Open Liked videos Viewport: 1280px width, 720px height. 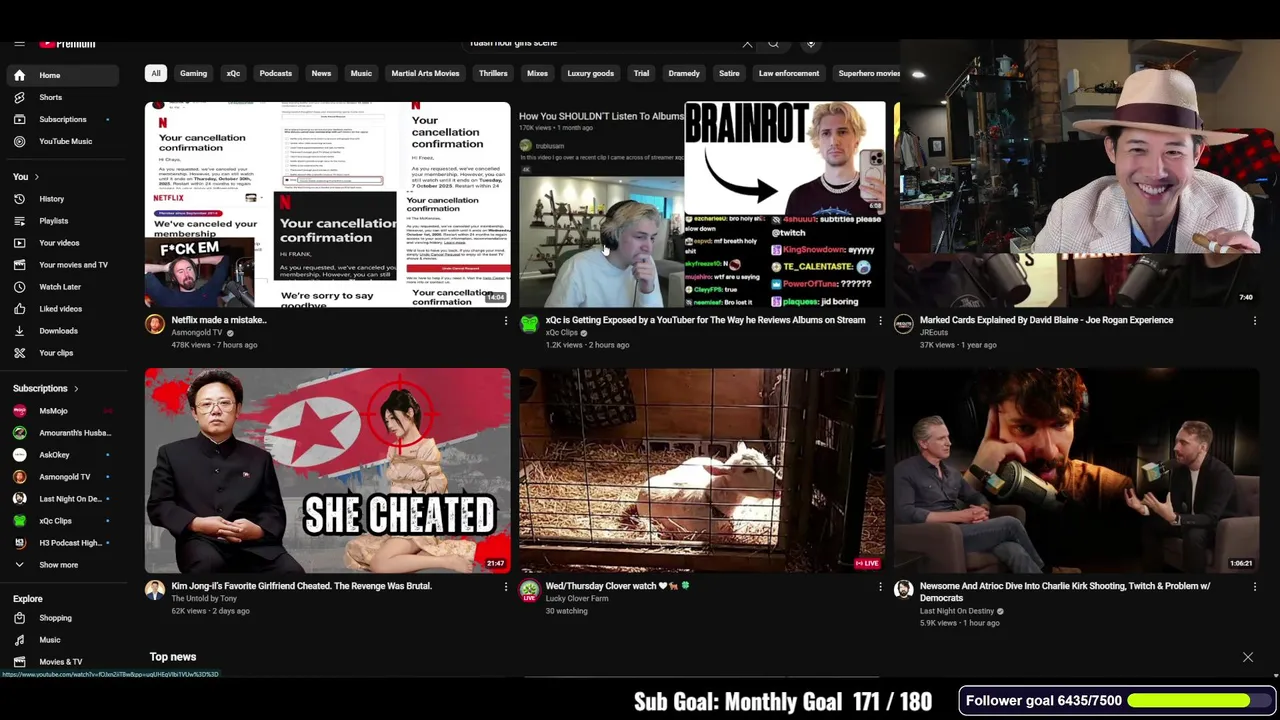63,309
